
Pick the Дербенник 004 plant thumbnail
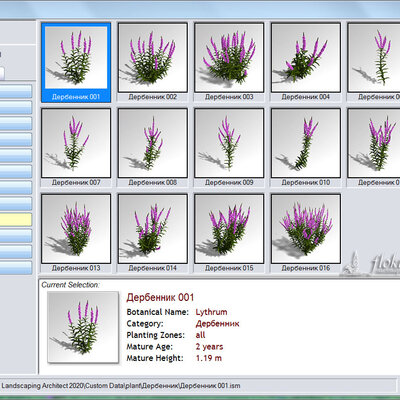(306, 57)
